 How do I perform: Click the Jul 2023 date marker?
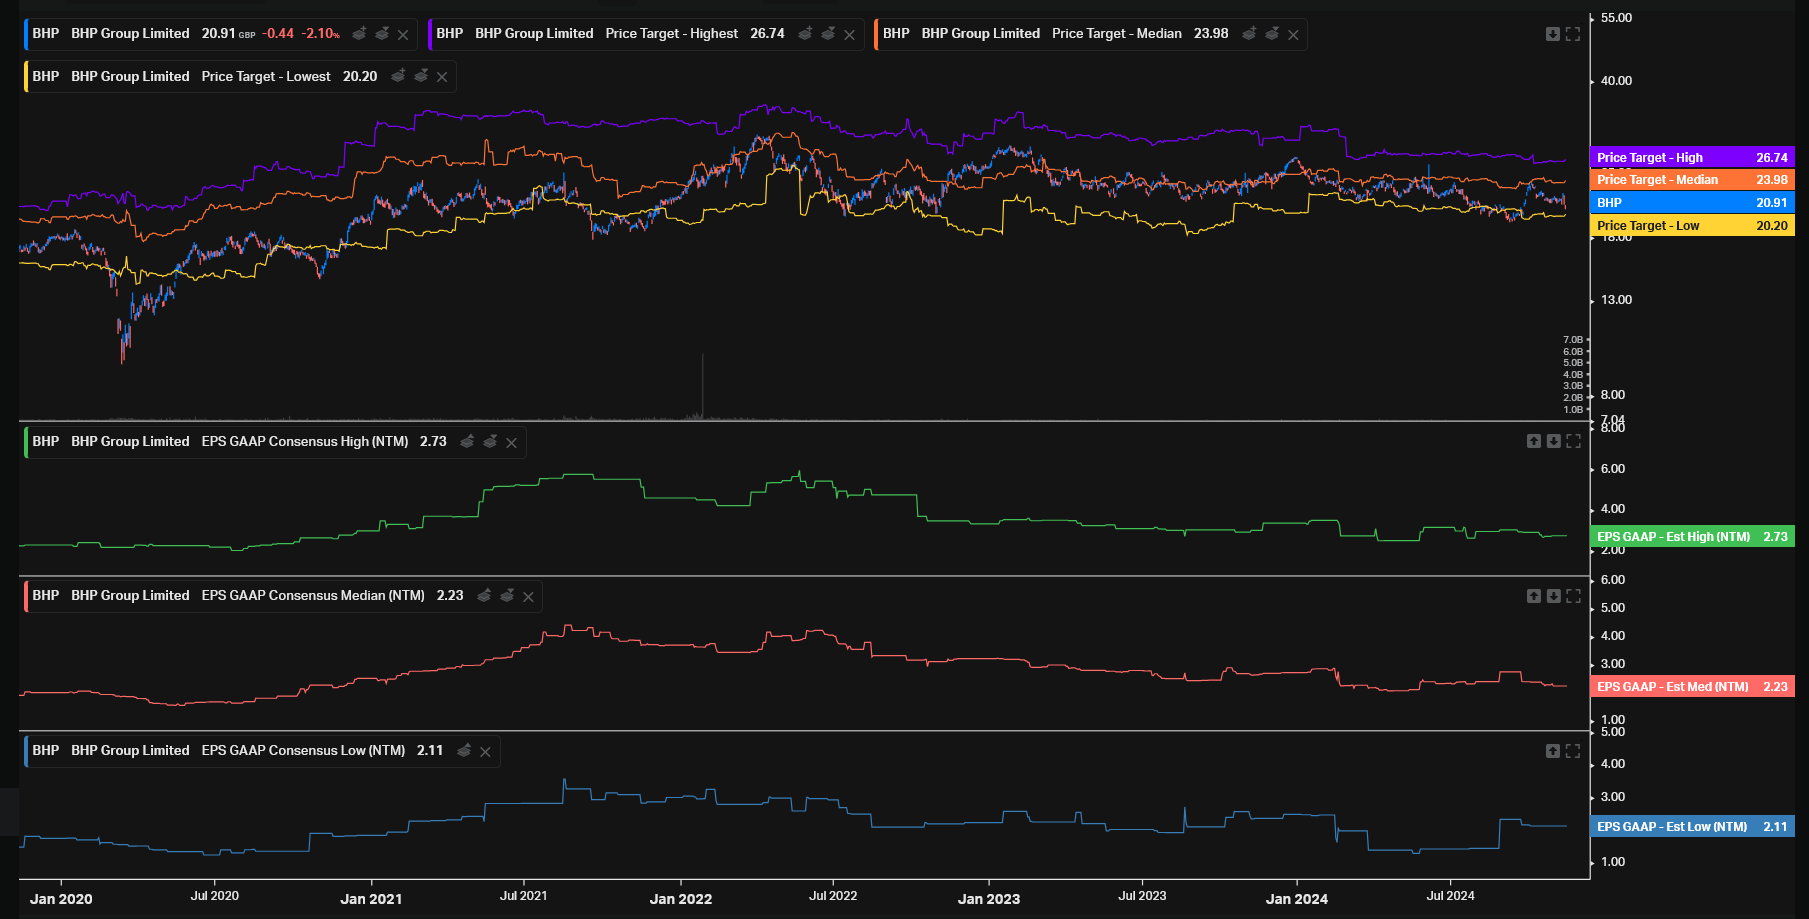click(x=1142, y=896)
